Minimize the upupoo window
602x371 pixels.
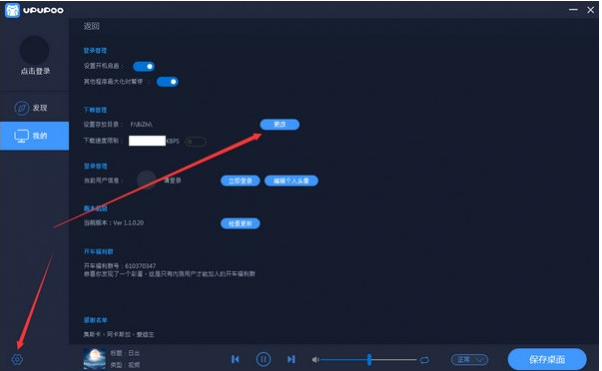click(573, 10)
